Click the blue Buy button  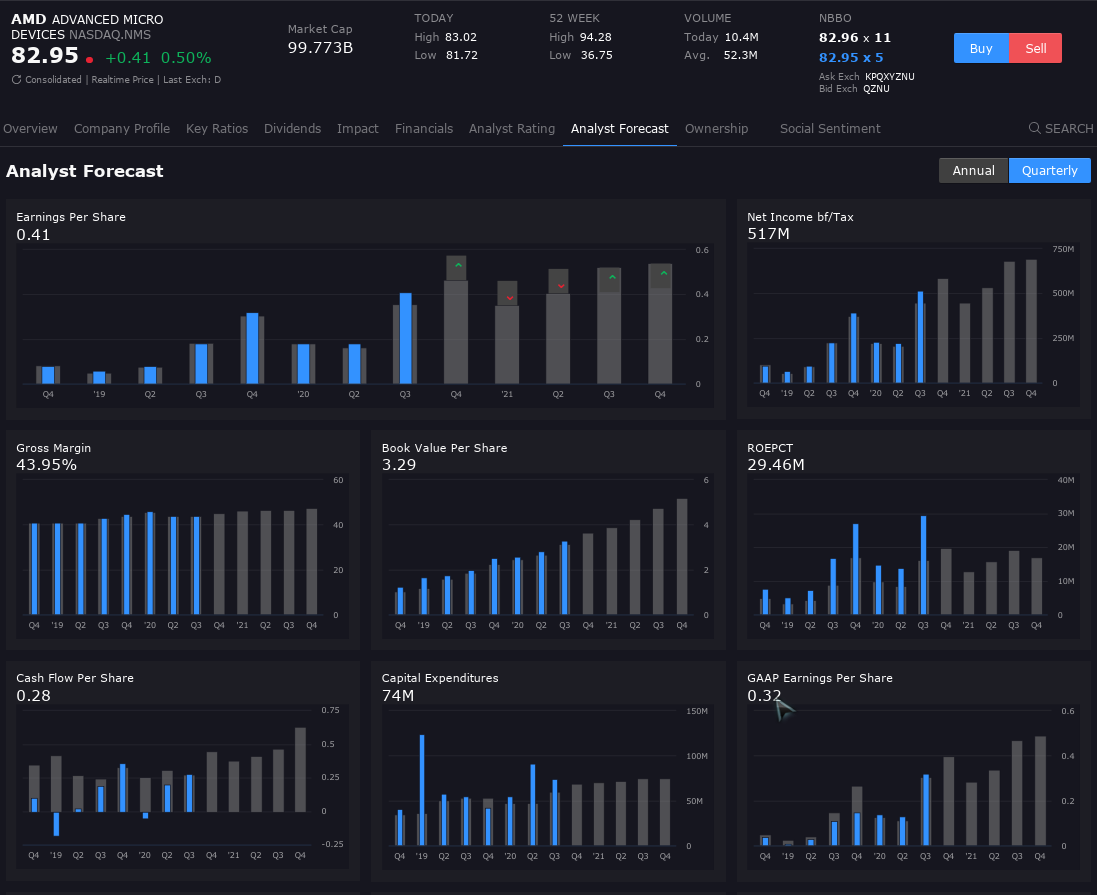(981, 48)
